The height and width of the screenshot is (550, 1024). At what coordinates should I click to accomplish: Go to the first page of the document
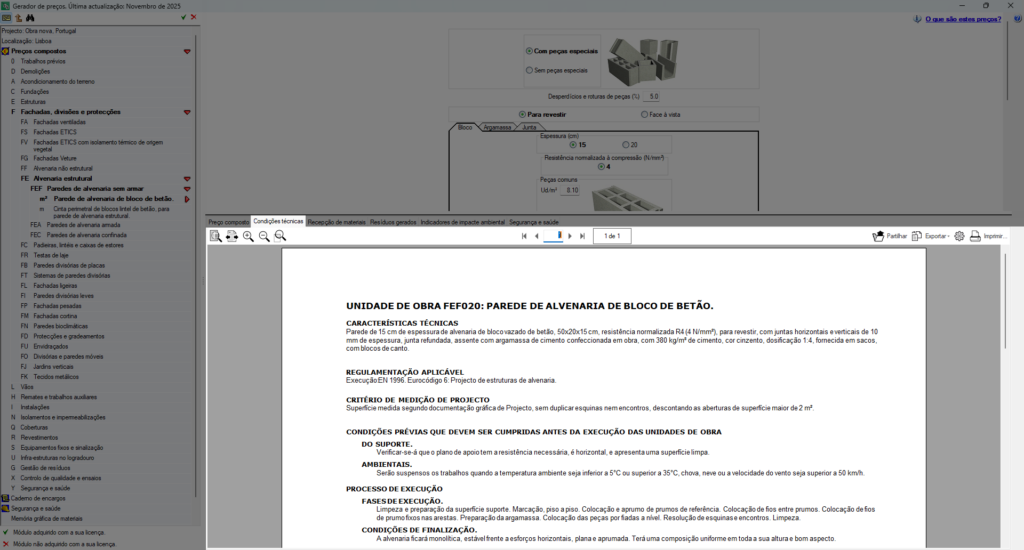(x=524, y=236)
